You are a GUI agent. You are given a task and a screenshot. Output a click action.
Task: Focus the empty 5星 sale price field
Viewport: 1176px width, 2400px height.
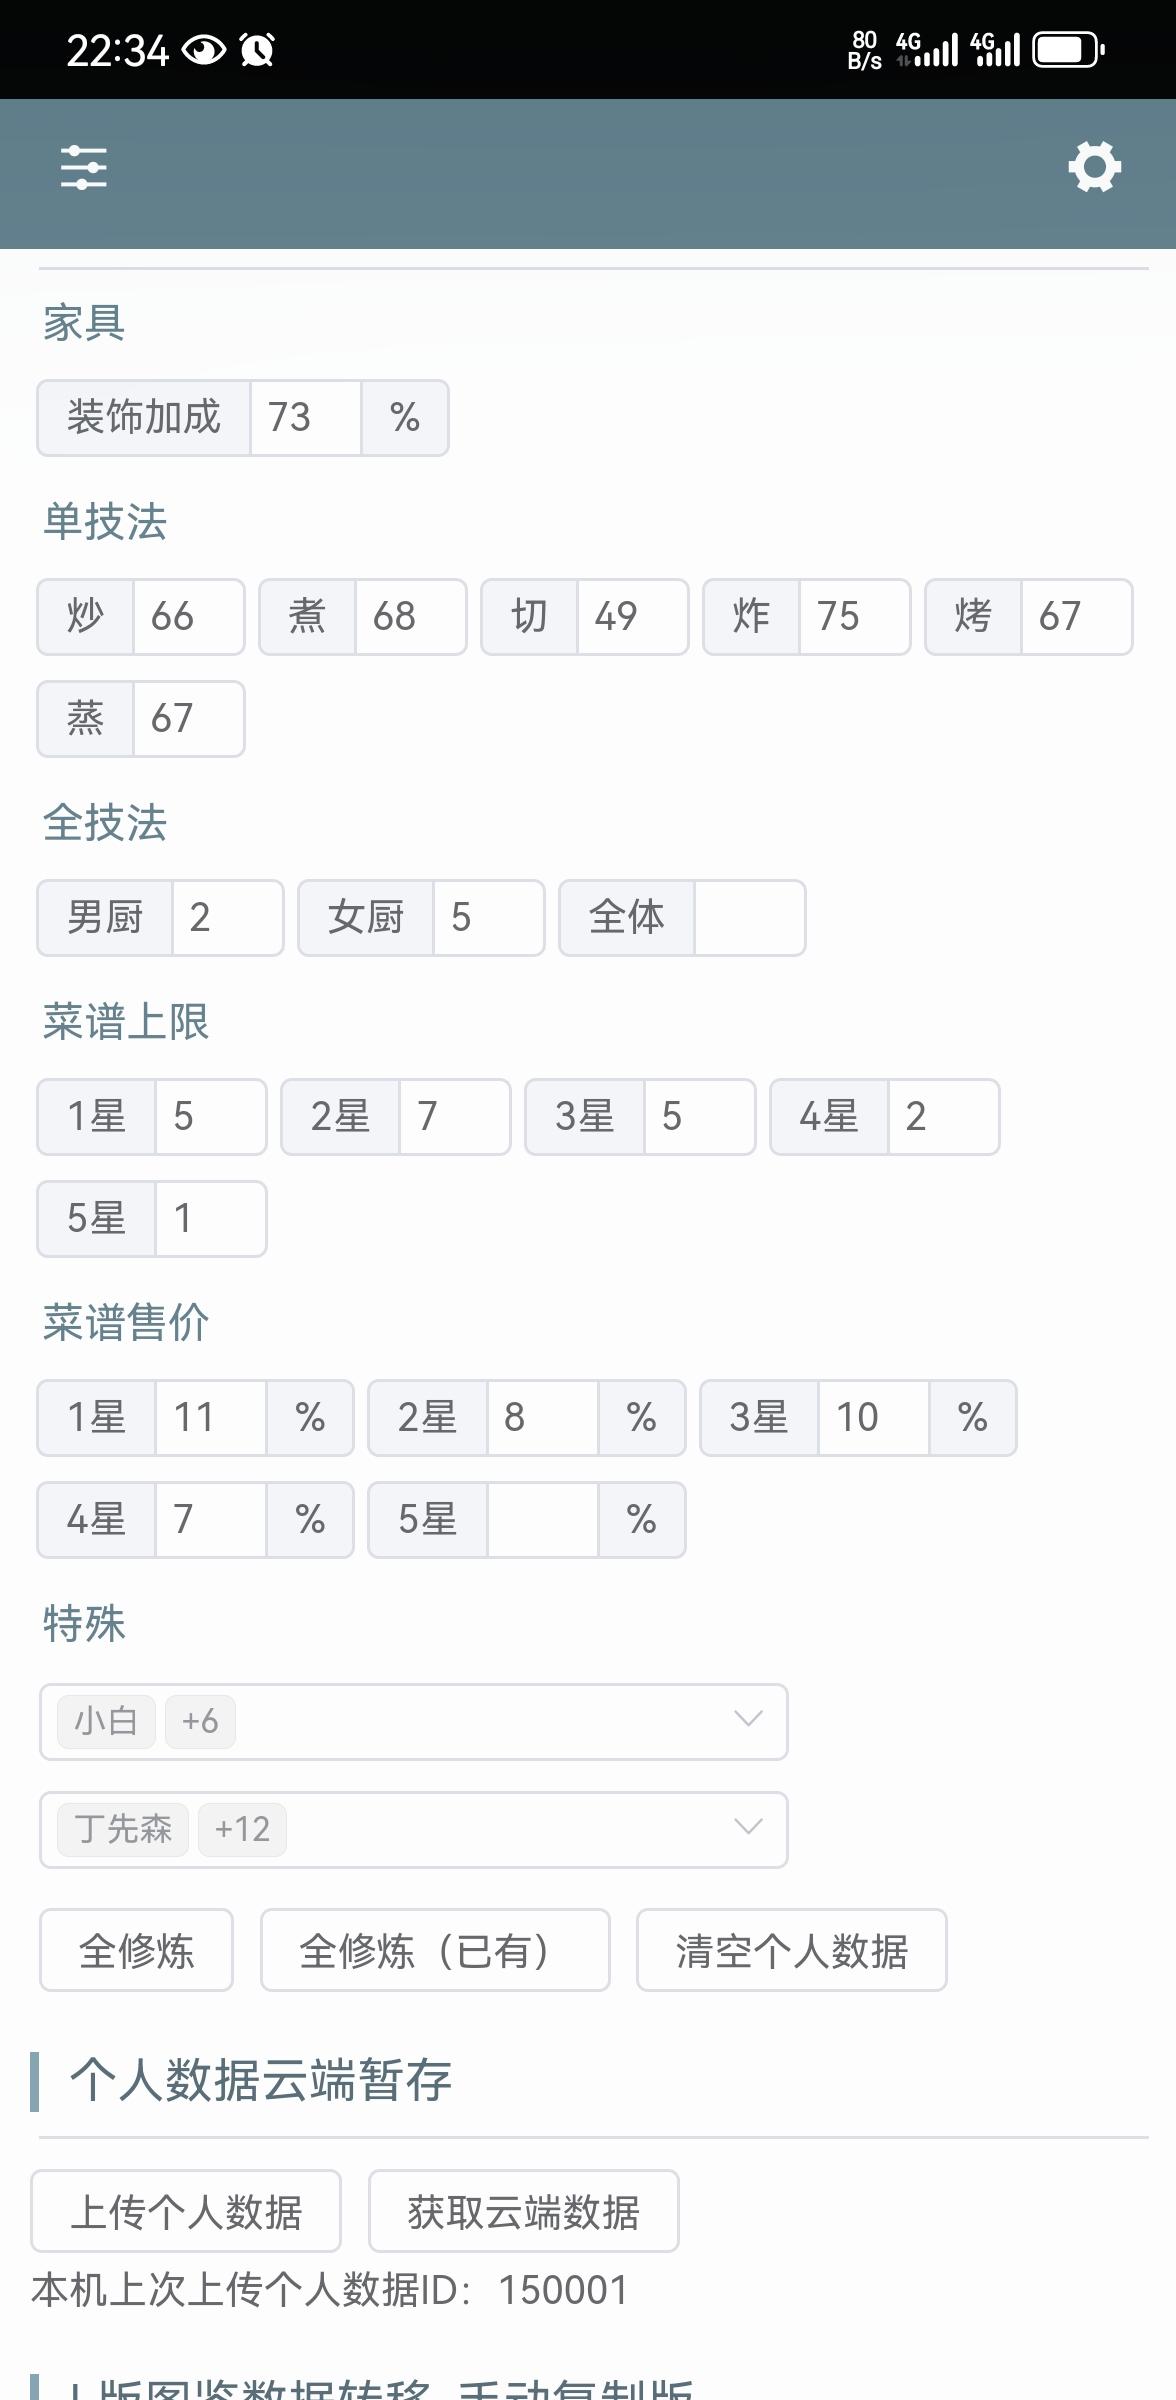coord(542,1520)
